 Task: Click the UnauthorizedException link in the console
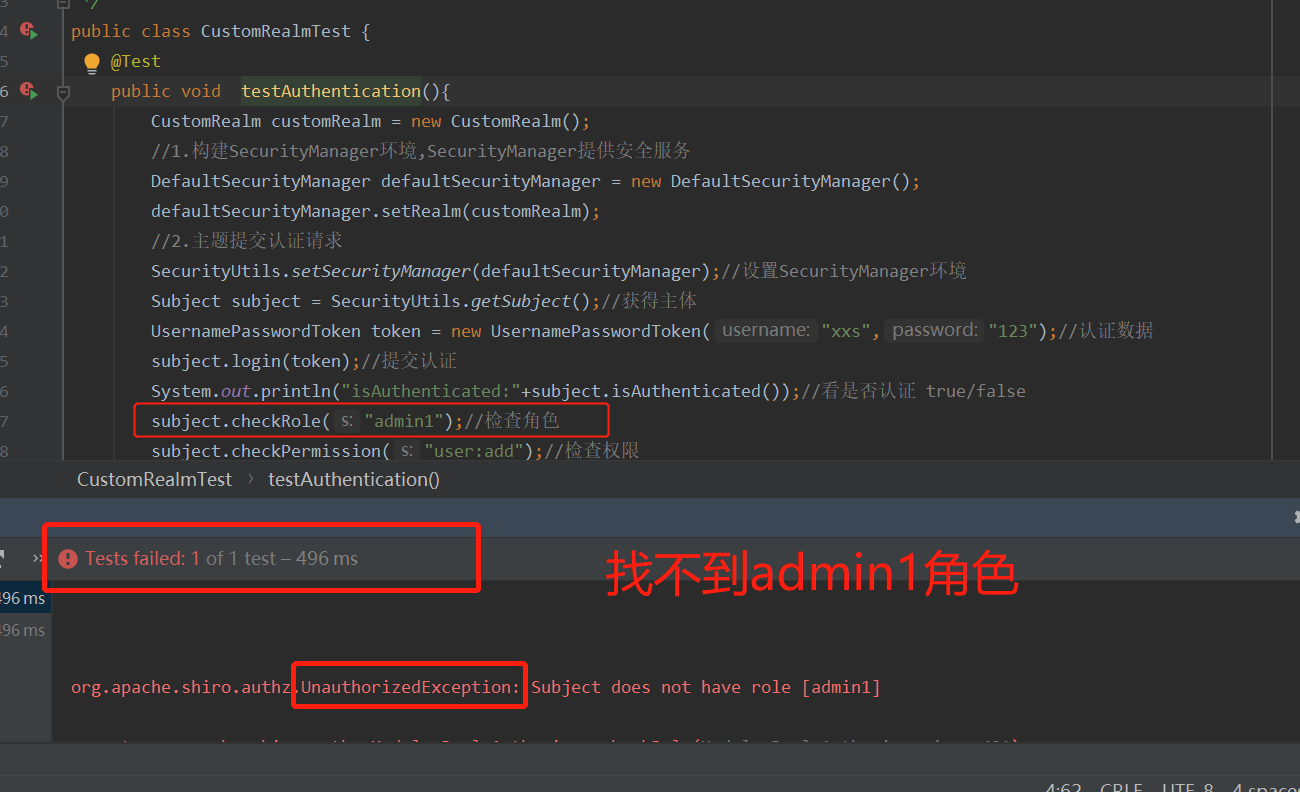pyautogui.click(x=409, y=686)
